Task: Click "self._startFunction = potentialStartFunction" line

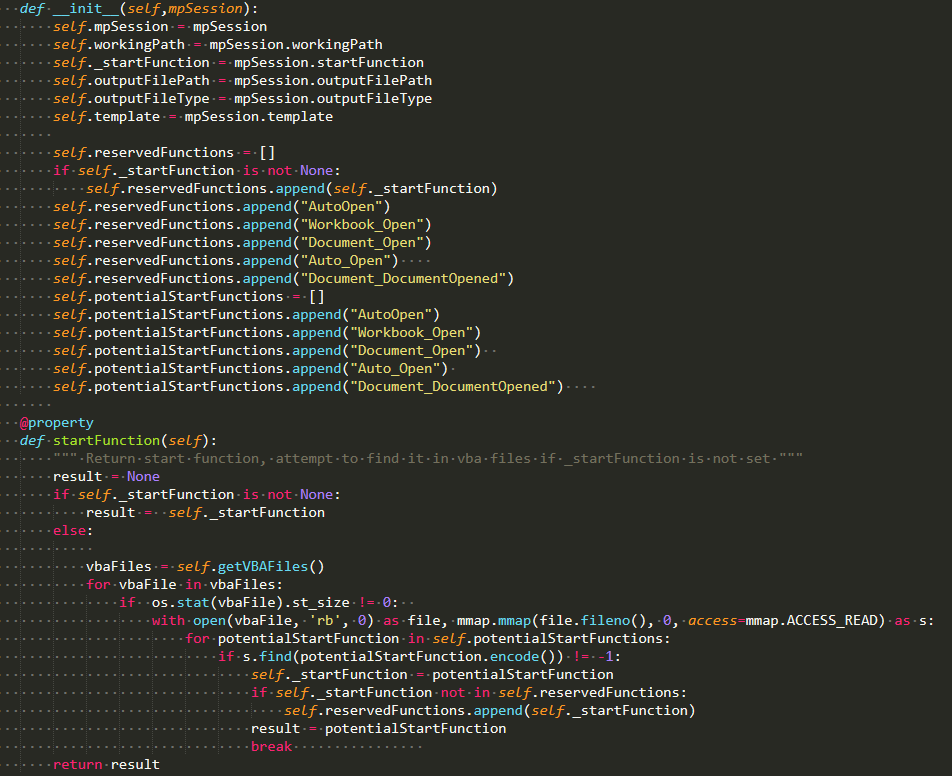Action: [432, 675]
